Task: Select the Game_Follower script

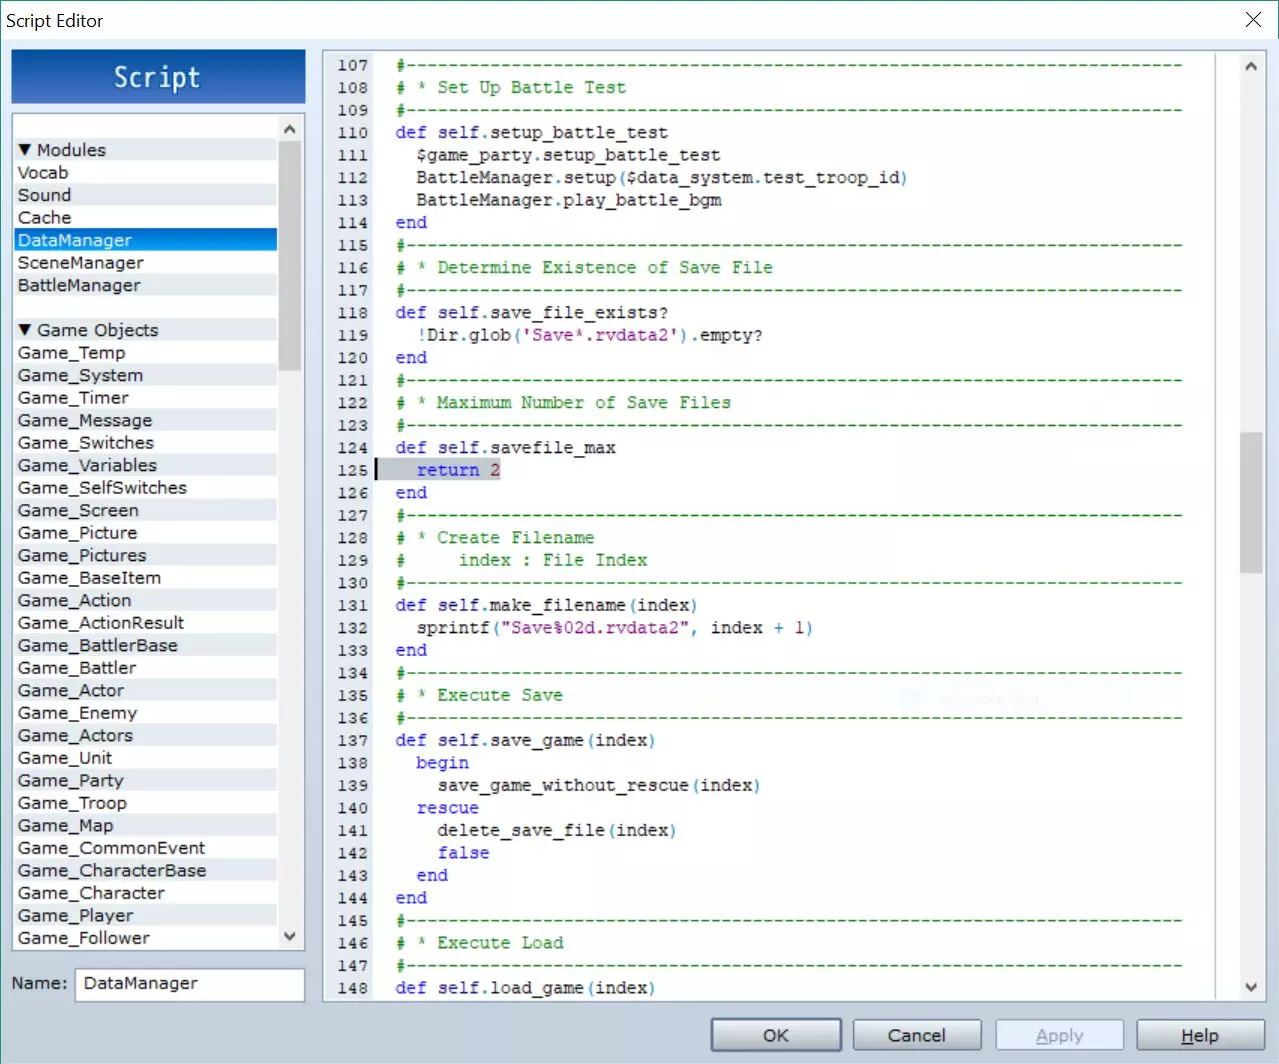Action: tap(84, 938)
